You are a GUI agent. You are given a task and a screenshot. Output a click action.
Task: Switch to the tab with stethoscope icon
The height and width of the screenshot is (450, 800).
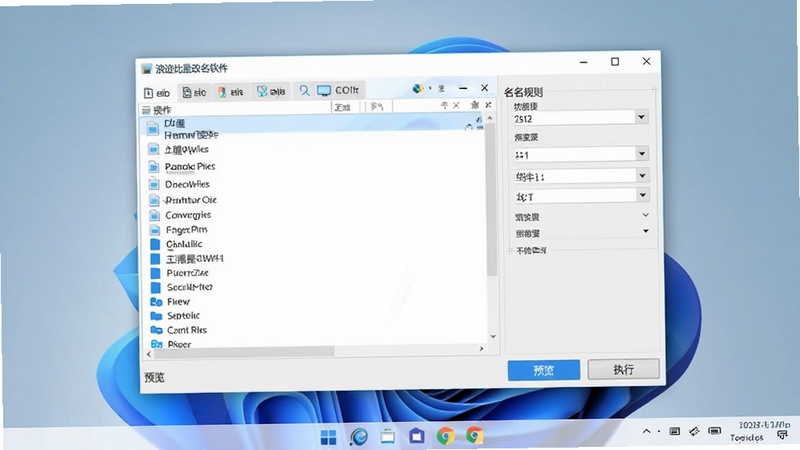(271, 91)
